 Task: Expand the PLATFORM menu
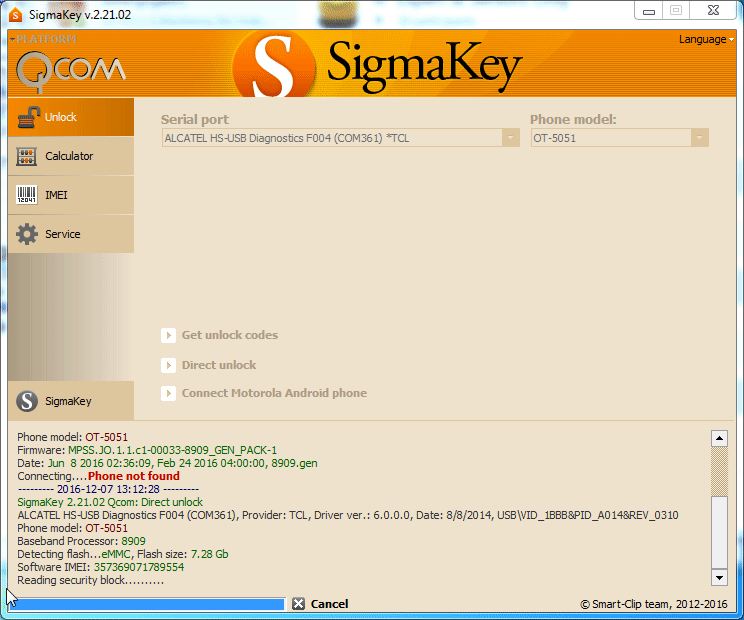pyautogui.click(x=43, y=39)
